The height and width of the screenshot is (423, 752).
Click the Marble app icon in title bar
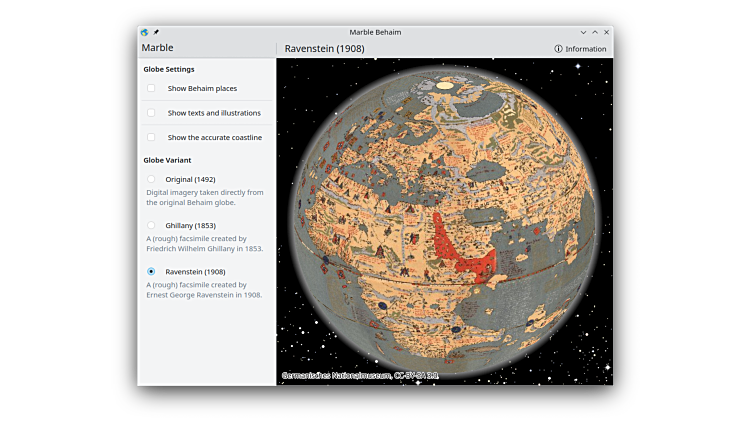pyautogui.click(x=145, y=32)
